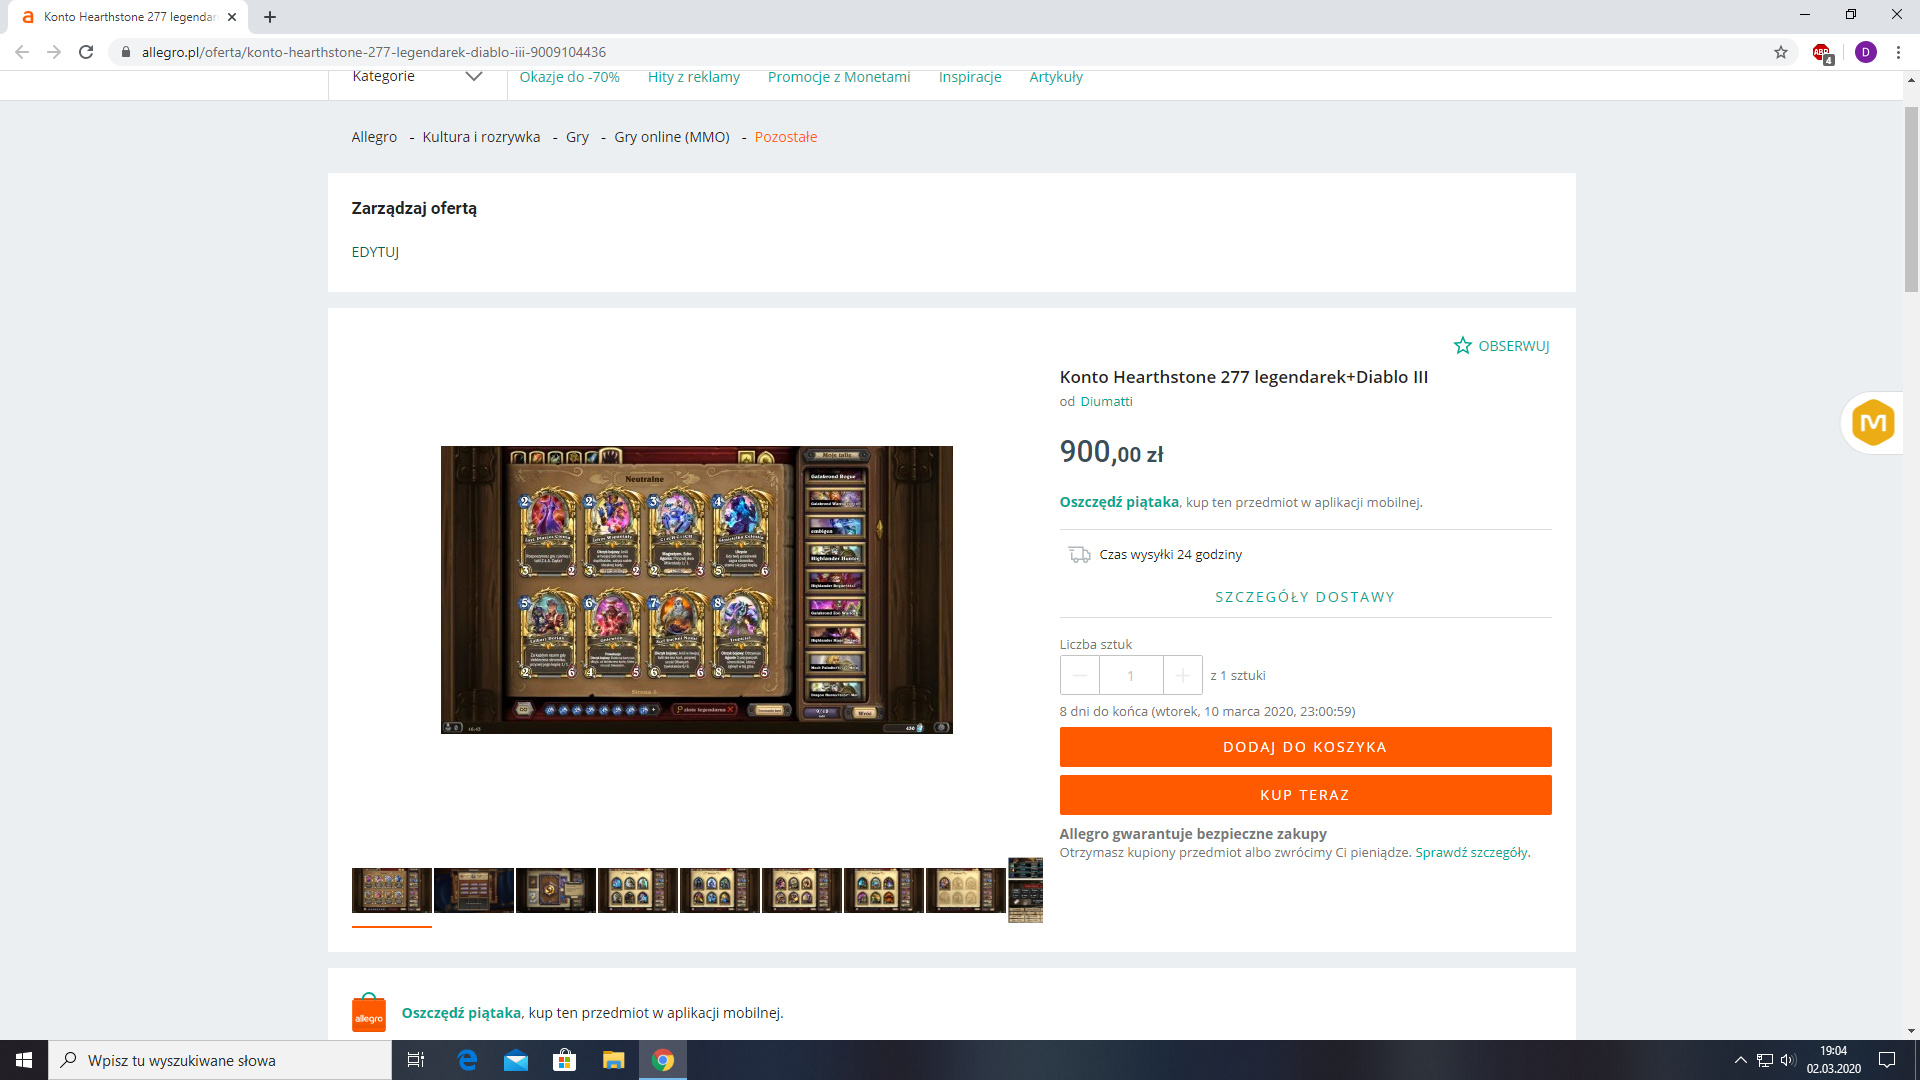
Task: Go to Allegro breadcrumb link
Action: [374, 137]
